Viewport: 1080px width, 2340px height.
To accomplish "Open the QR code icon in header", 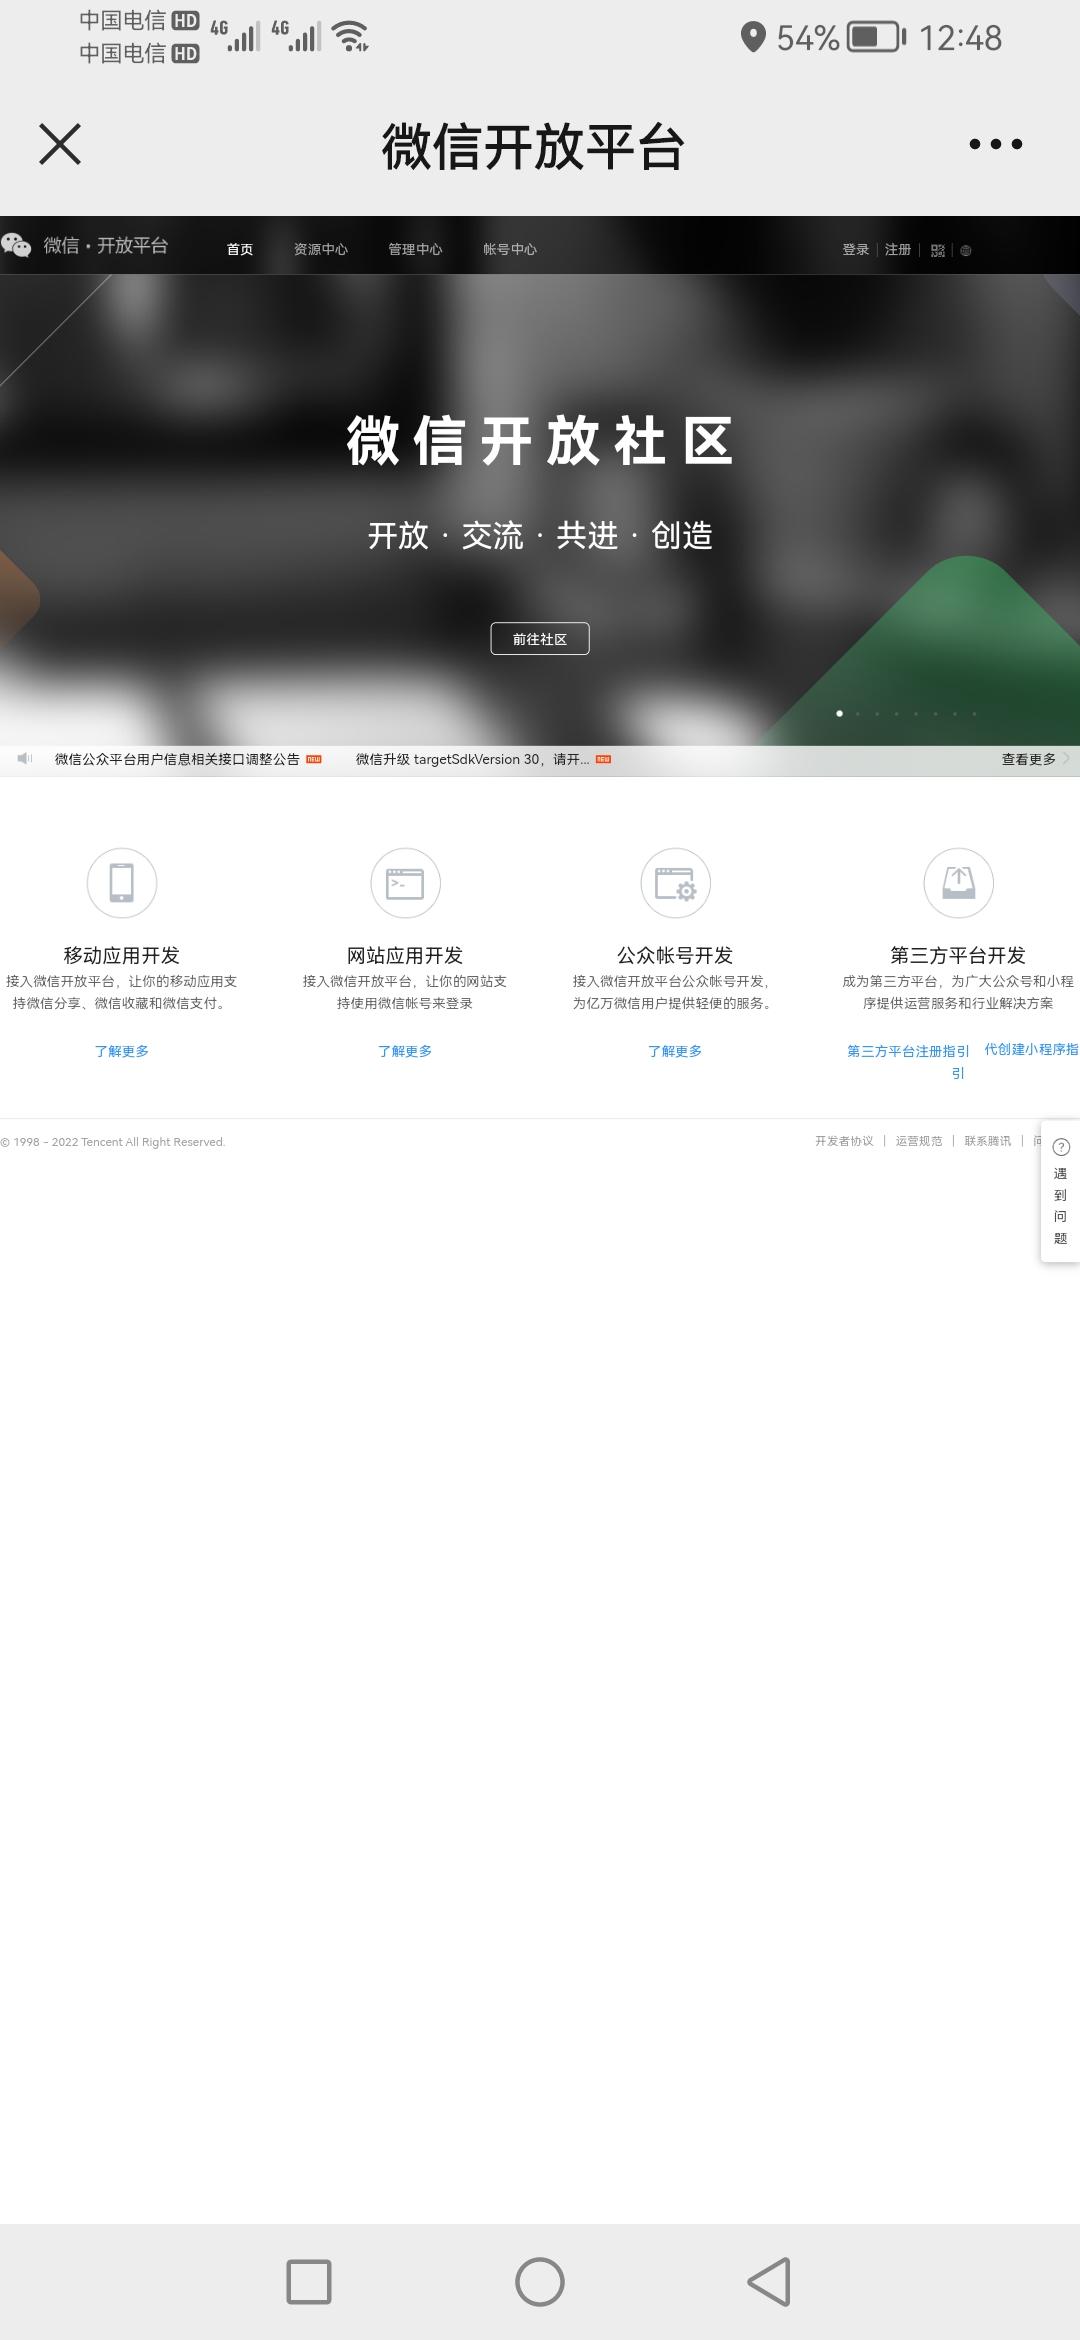I will (x=937, y=250).
